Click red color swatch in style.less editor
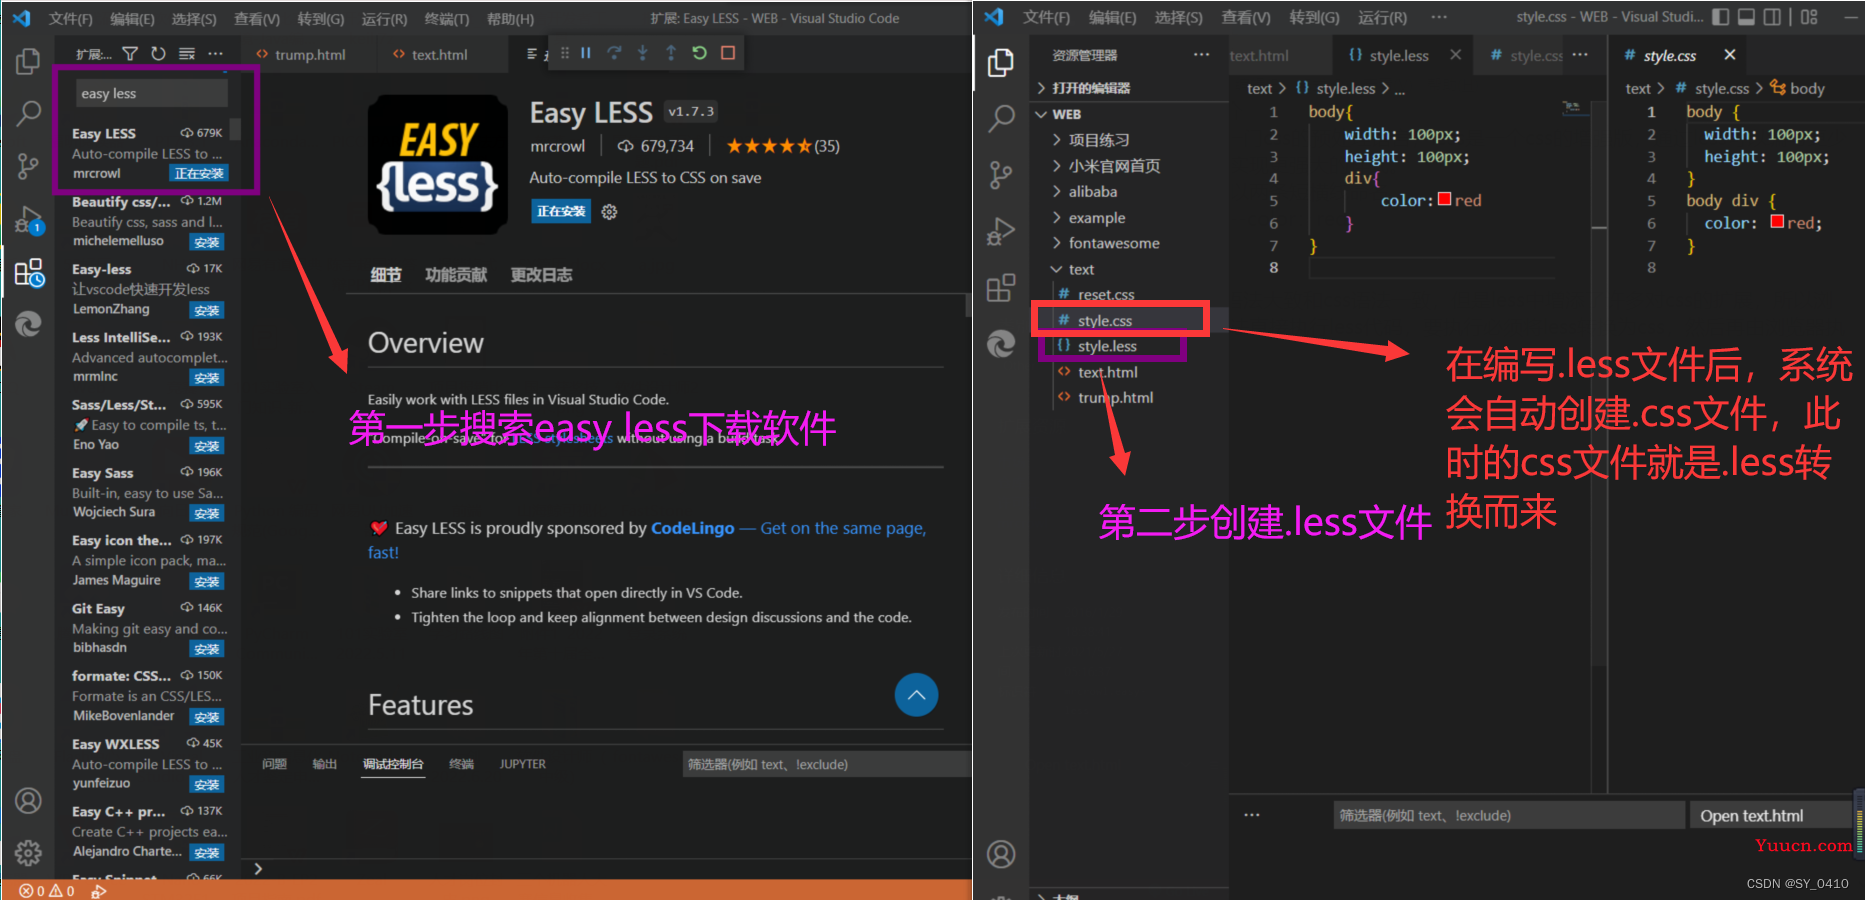The image size is (1865, 900). point(1444,199)
